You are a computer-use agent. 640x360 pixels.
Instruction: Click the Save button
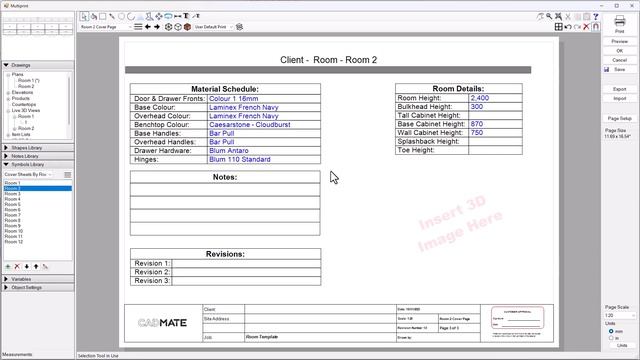[620, 70]
